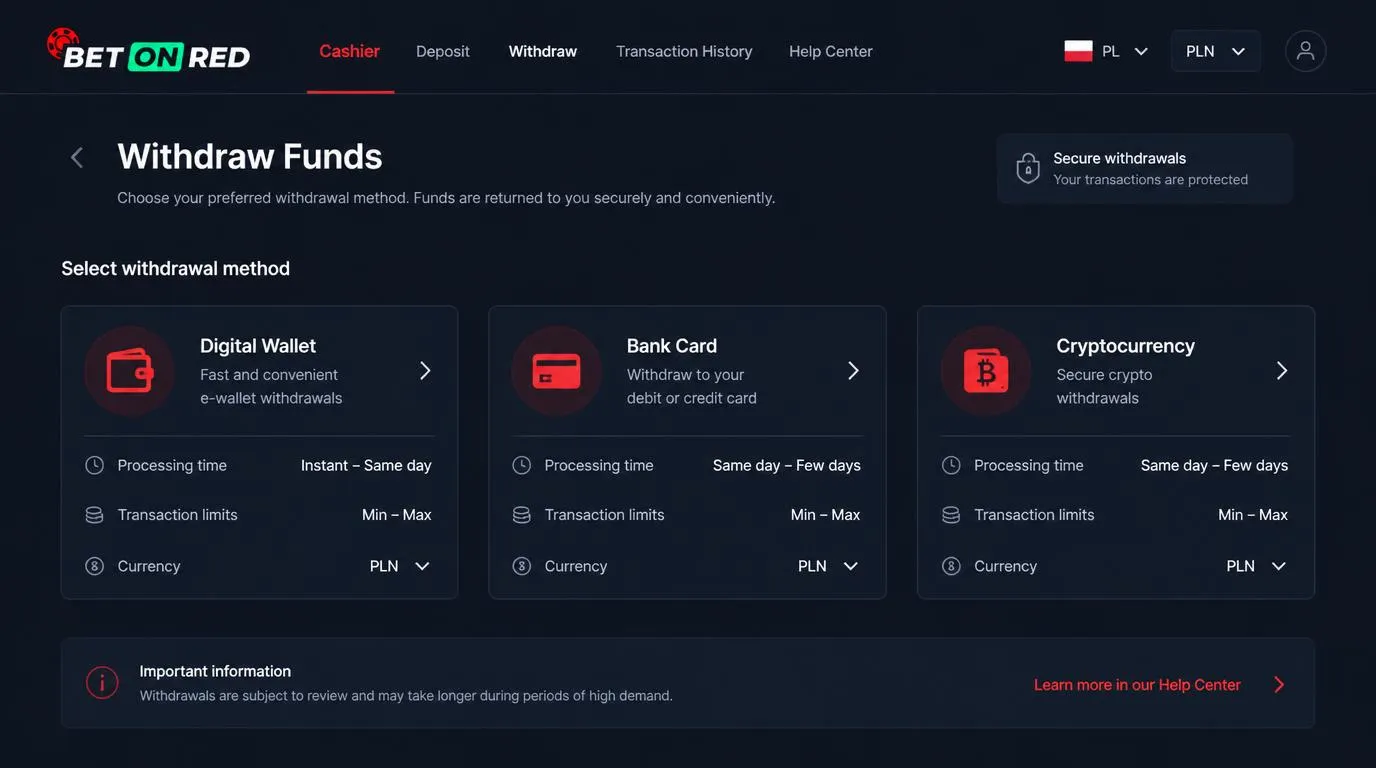
Task: Select the Withdraw tab
Action: [x=543, y=51]
